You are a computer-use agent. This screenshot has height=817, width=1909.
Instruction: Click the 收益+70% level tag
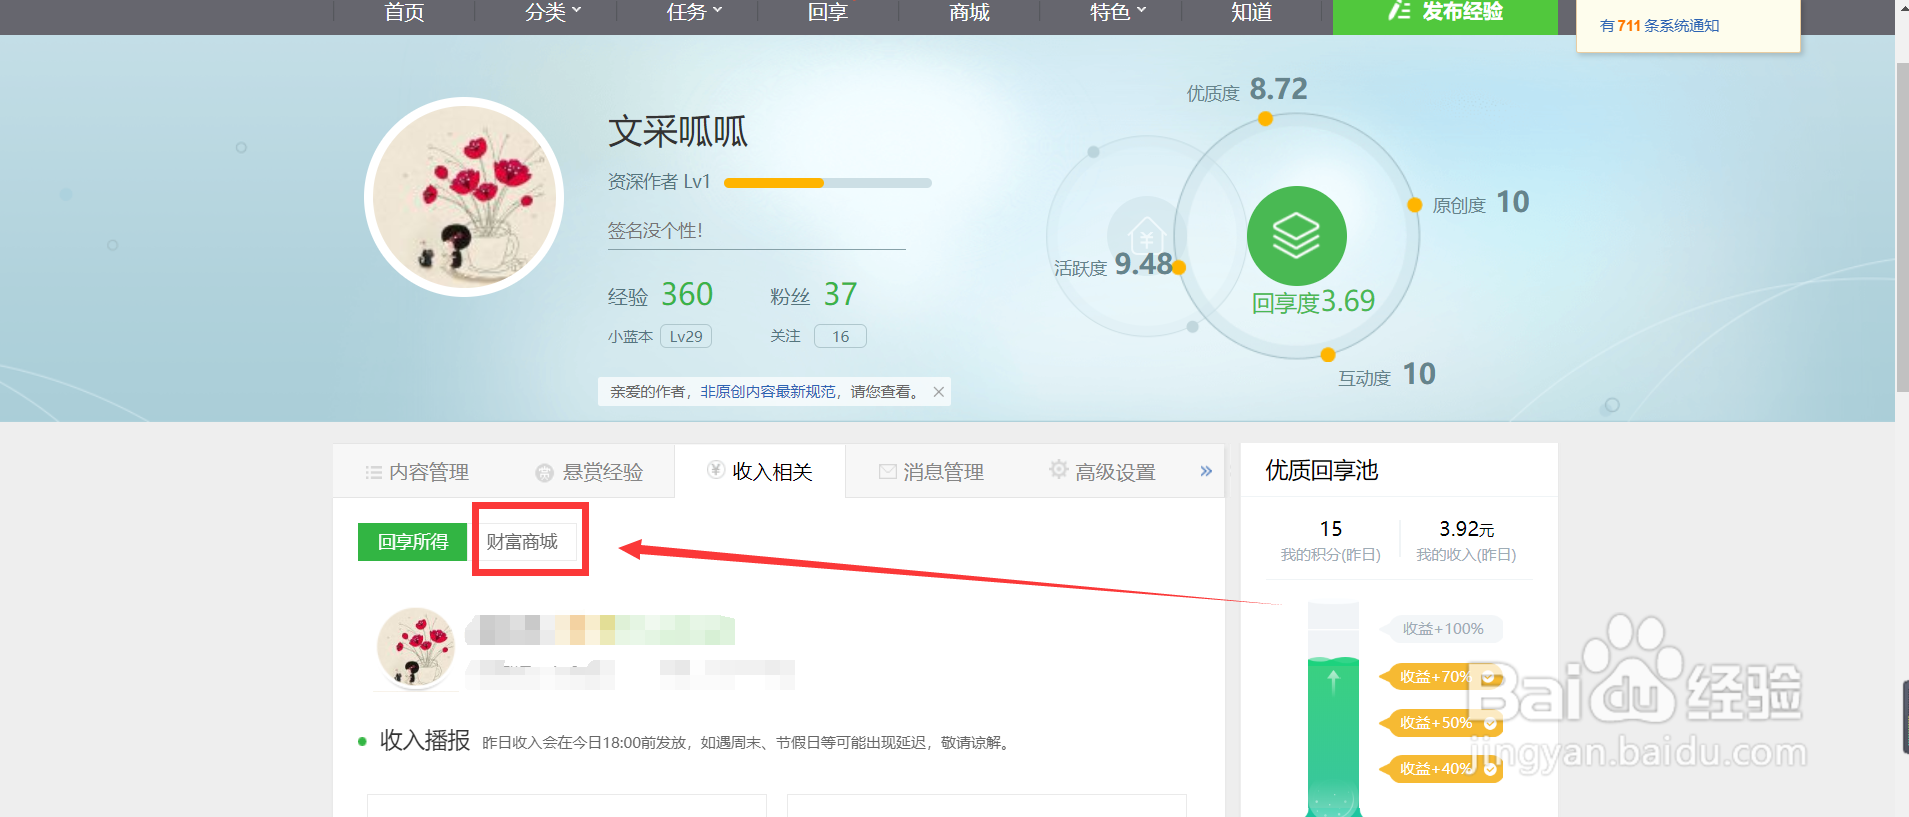1441,677
